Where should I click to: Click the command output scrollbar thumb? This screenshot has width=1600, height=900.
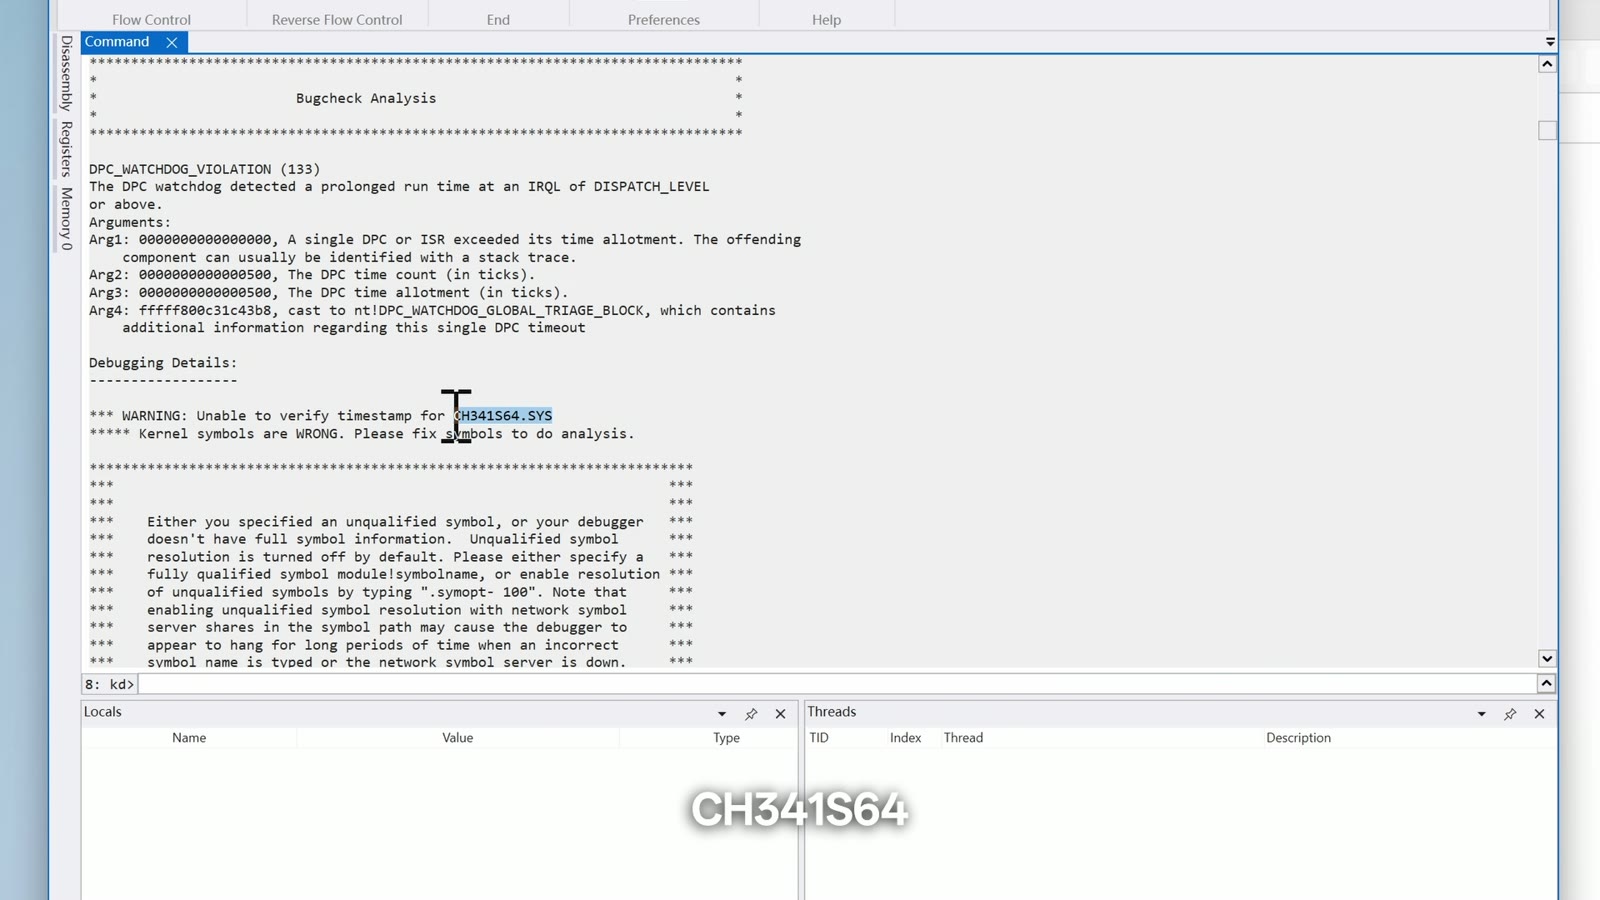click(1547, 131)
